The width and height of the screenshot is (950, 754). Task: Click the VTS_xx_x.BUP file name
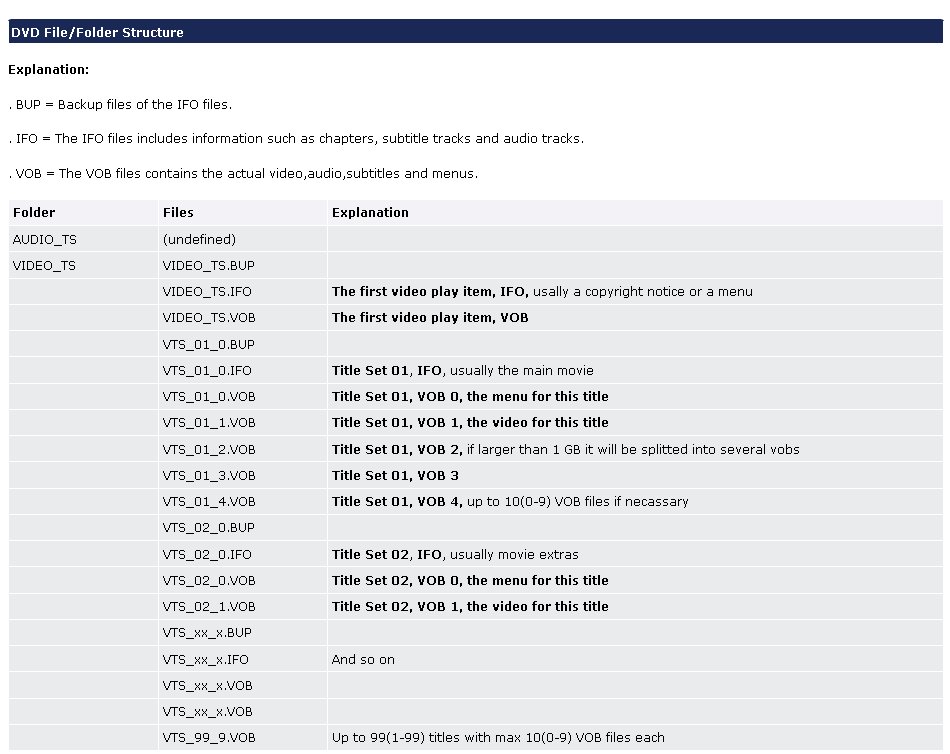point(207,632)
